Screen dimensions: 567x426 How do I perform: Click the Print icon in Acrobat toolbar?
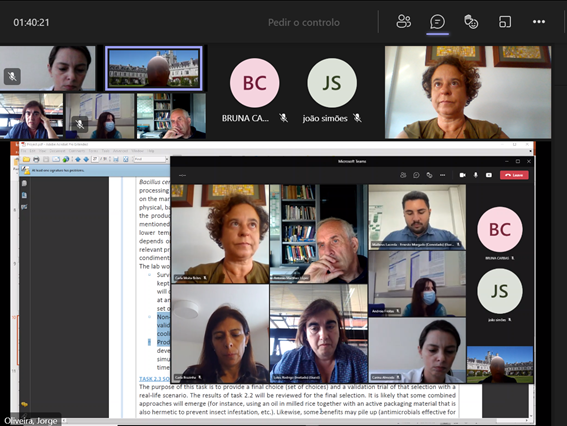pyautogui.click(x=36, y=159)
